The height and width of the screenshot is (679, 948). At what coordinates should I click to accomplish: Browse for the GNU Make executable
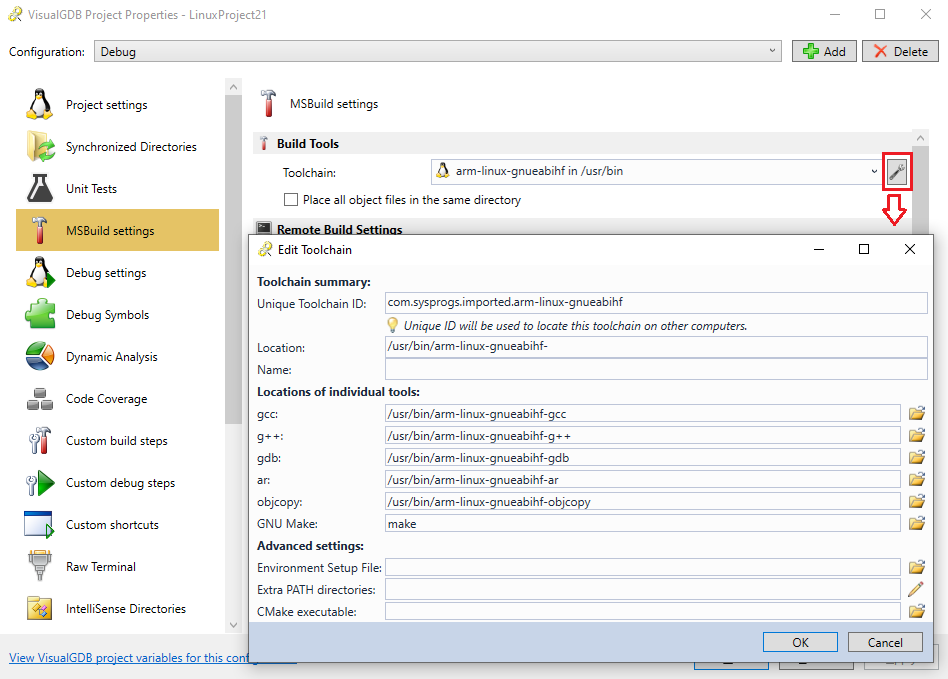point(917,523)
